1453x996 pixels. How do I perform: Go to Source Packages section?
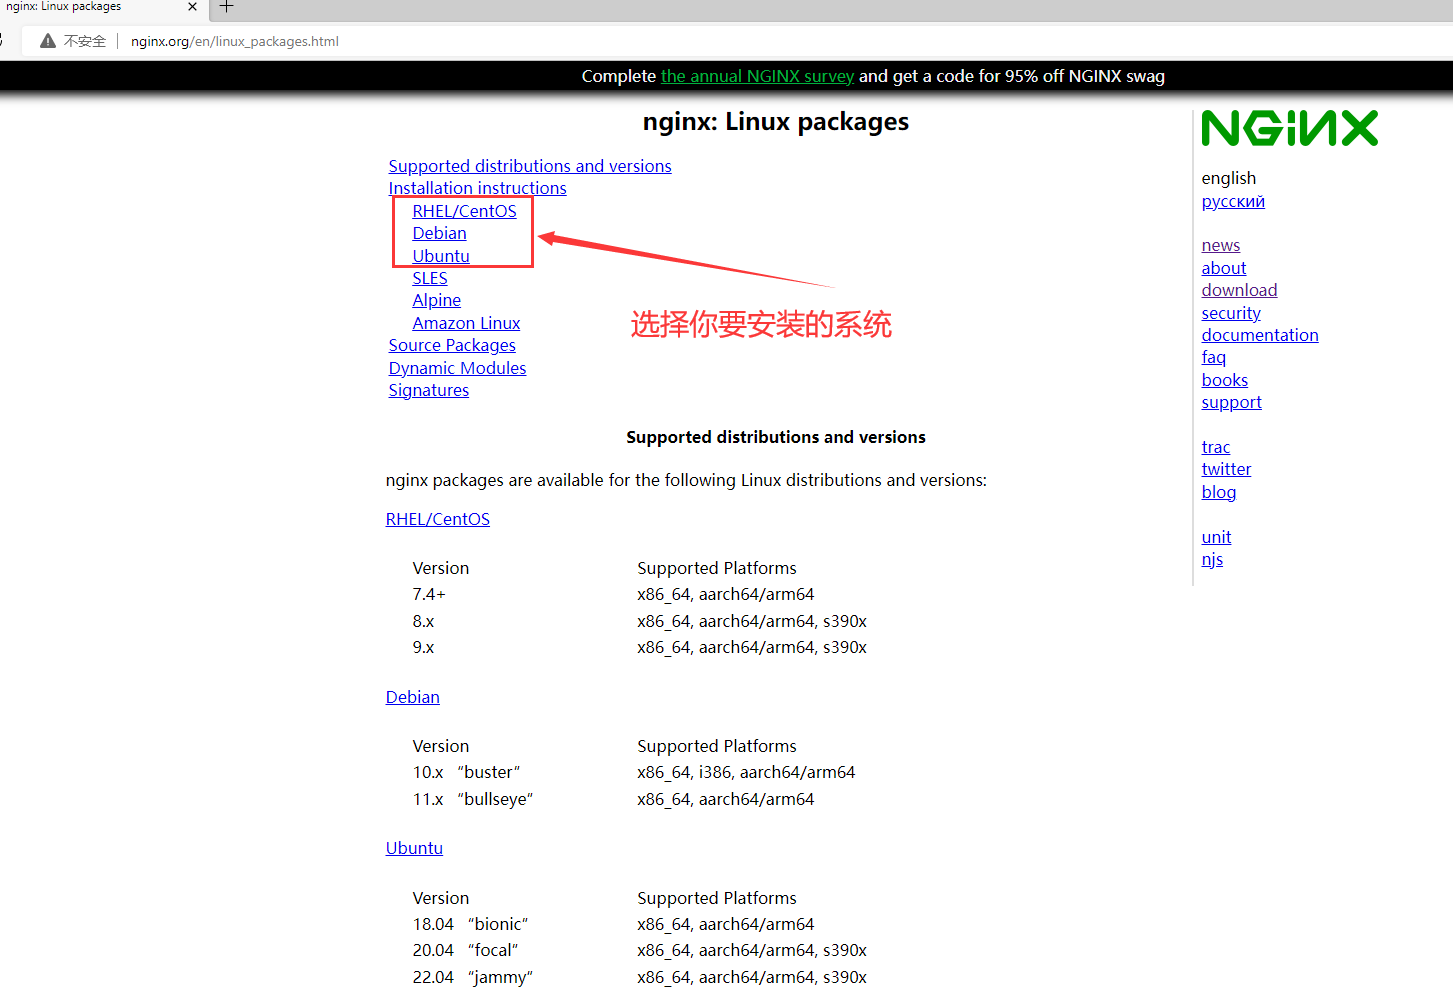pyautogui.click(x=452, y=345)
